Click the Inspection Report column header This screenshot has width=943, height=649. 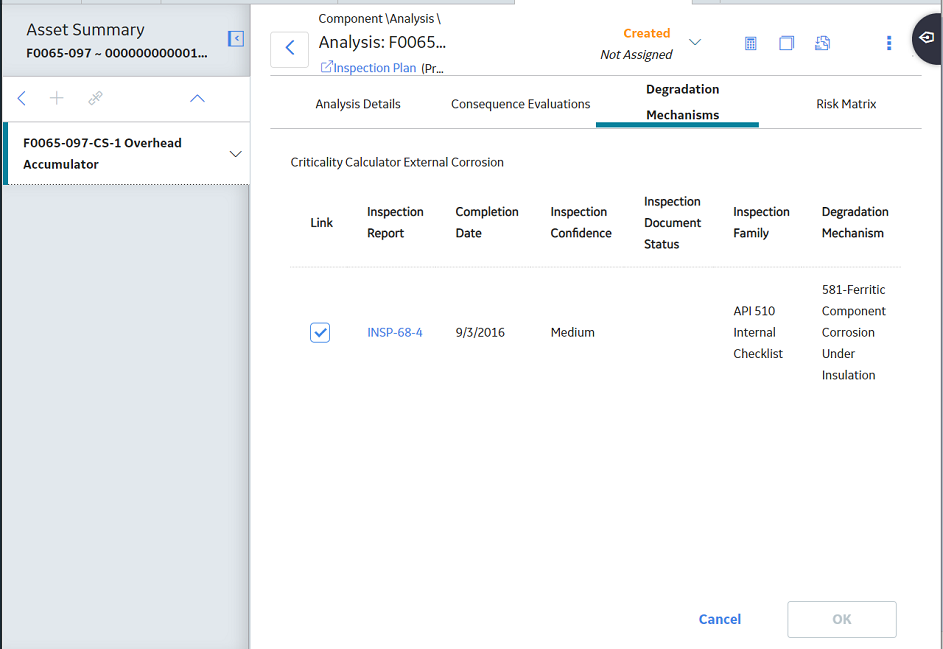395,223
